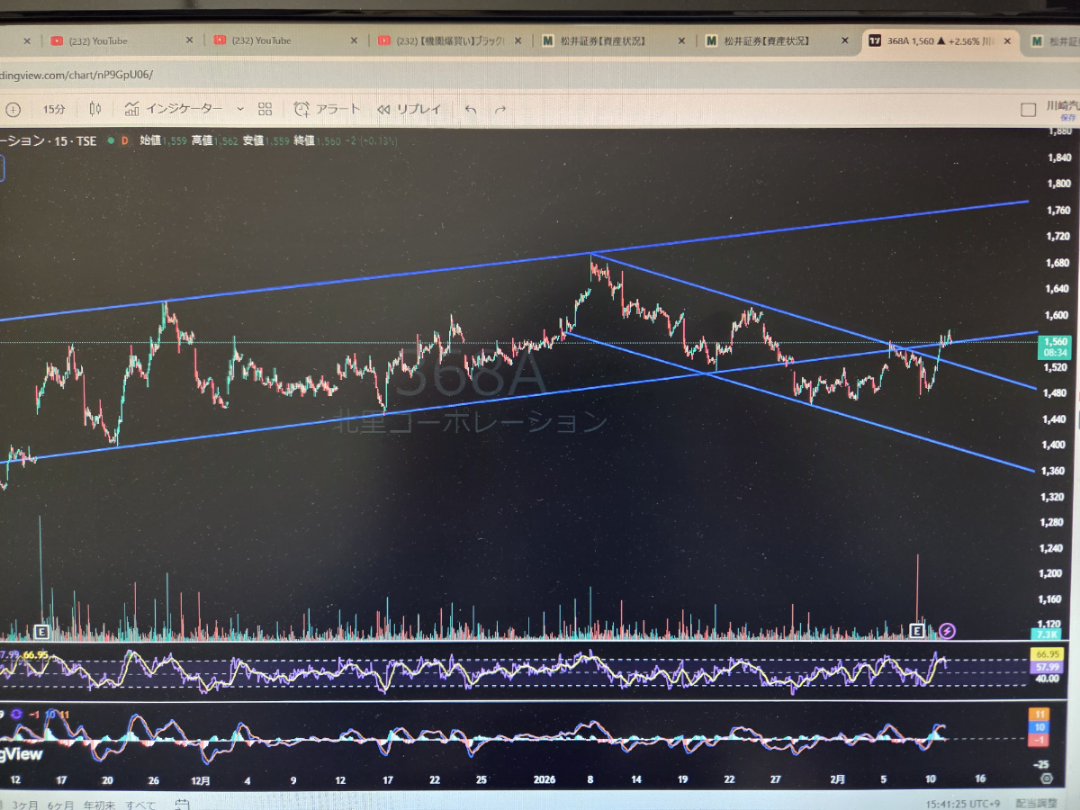Switch to first 松井証券【資産状況】 tab

pyautogui.click(x=603, y=41)
